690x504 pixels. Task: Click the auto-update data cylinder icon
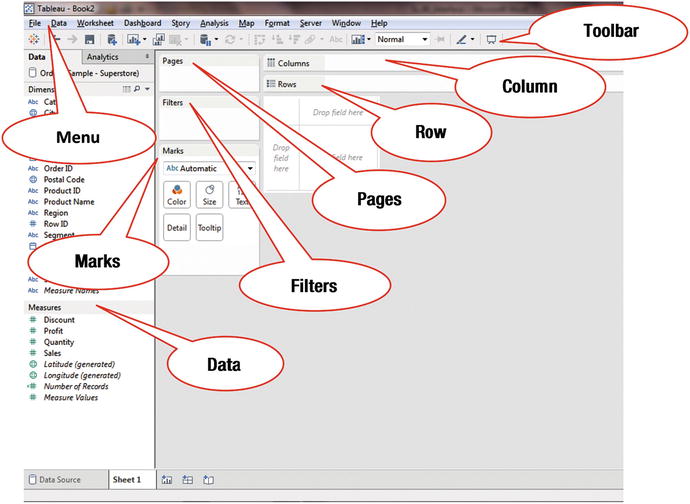[x=205, y=40]
